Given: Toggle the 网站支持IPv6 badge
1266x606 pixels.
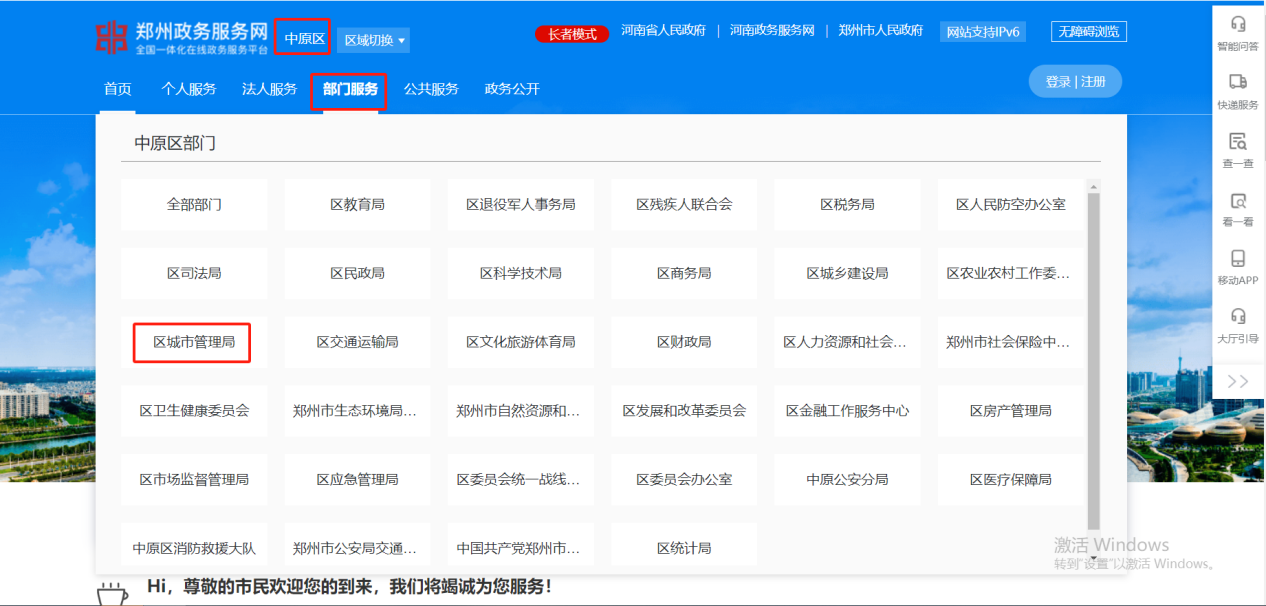Looking at the screenshot, I should tap(982, 31).
